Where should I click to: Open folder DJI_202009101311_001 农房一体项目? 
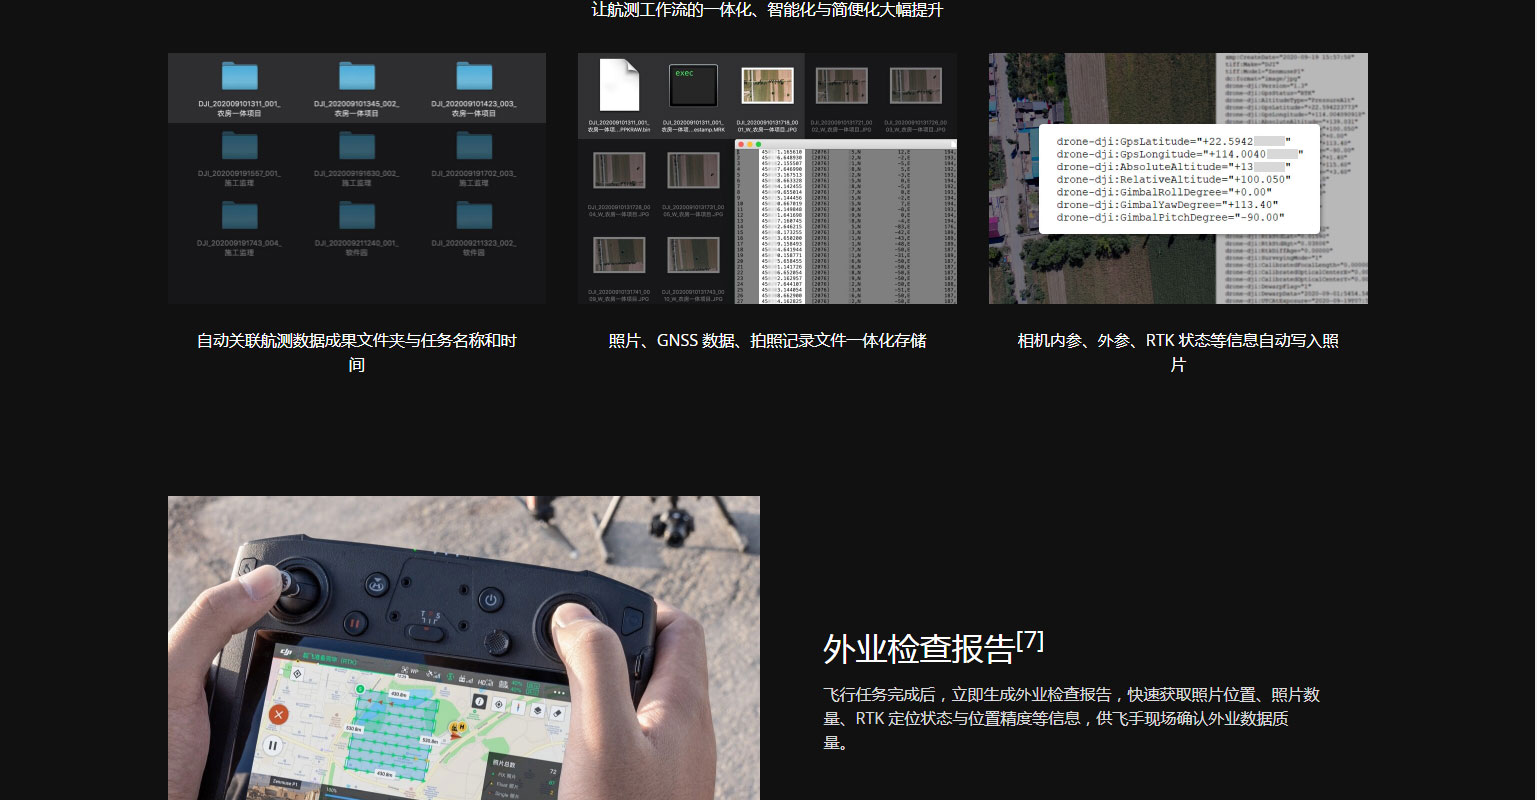click(240, 90)
